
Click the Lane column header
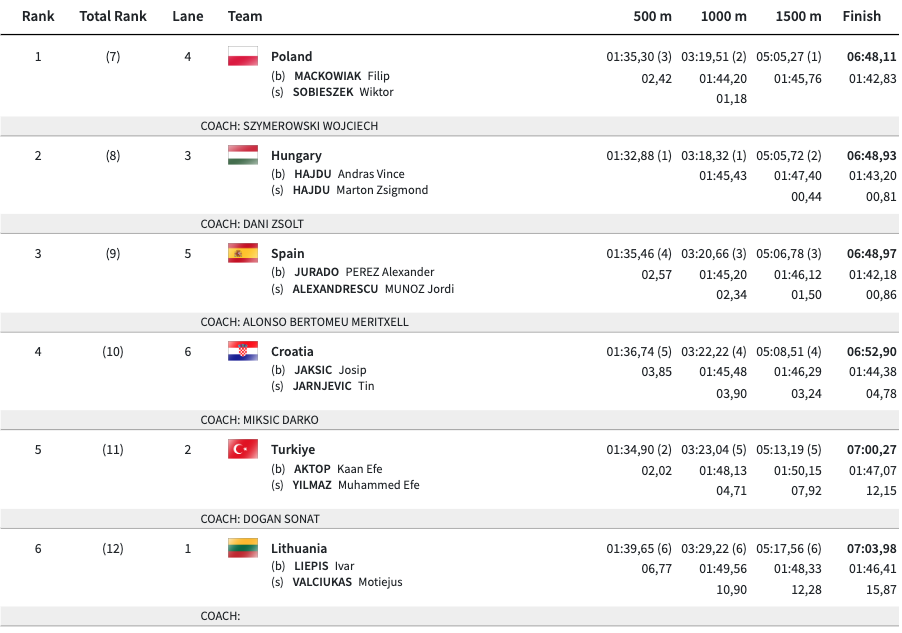tap(187, 16)
